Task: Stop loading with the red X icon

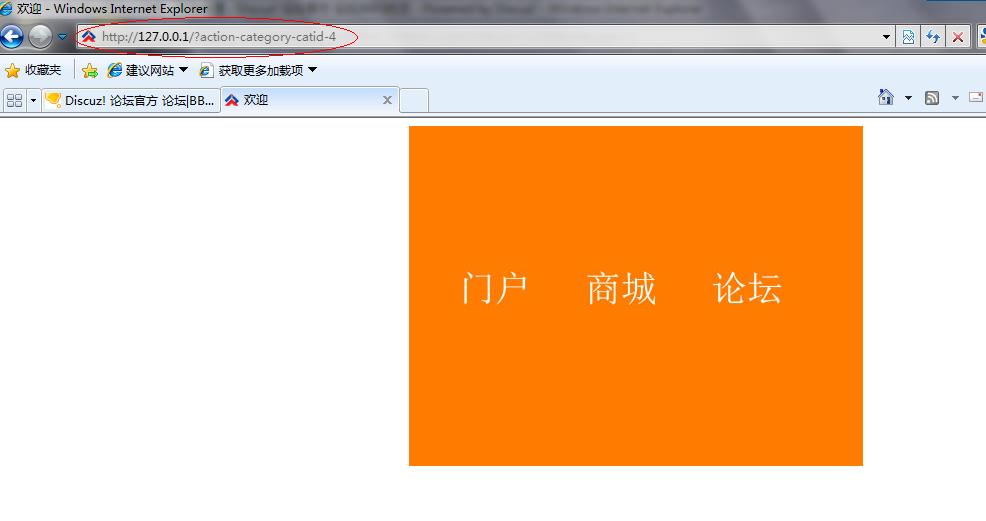Action: tap(958, 37)
